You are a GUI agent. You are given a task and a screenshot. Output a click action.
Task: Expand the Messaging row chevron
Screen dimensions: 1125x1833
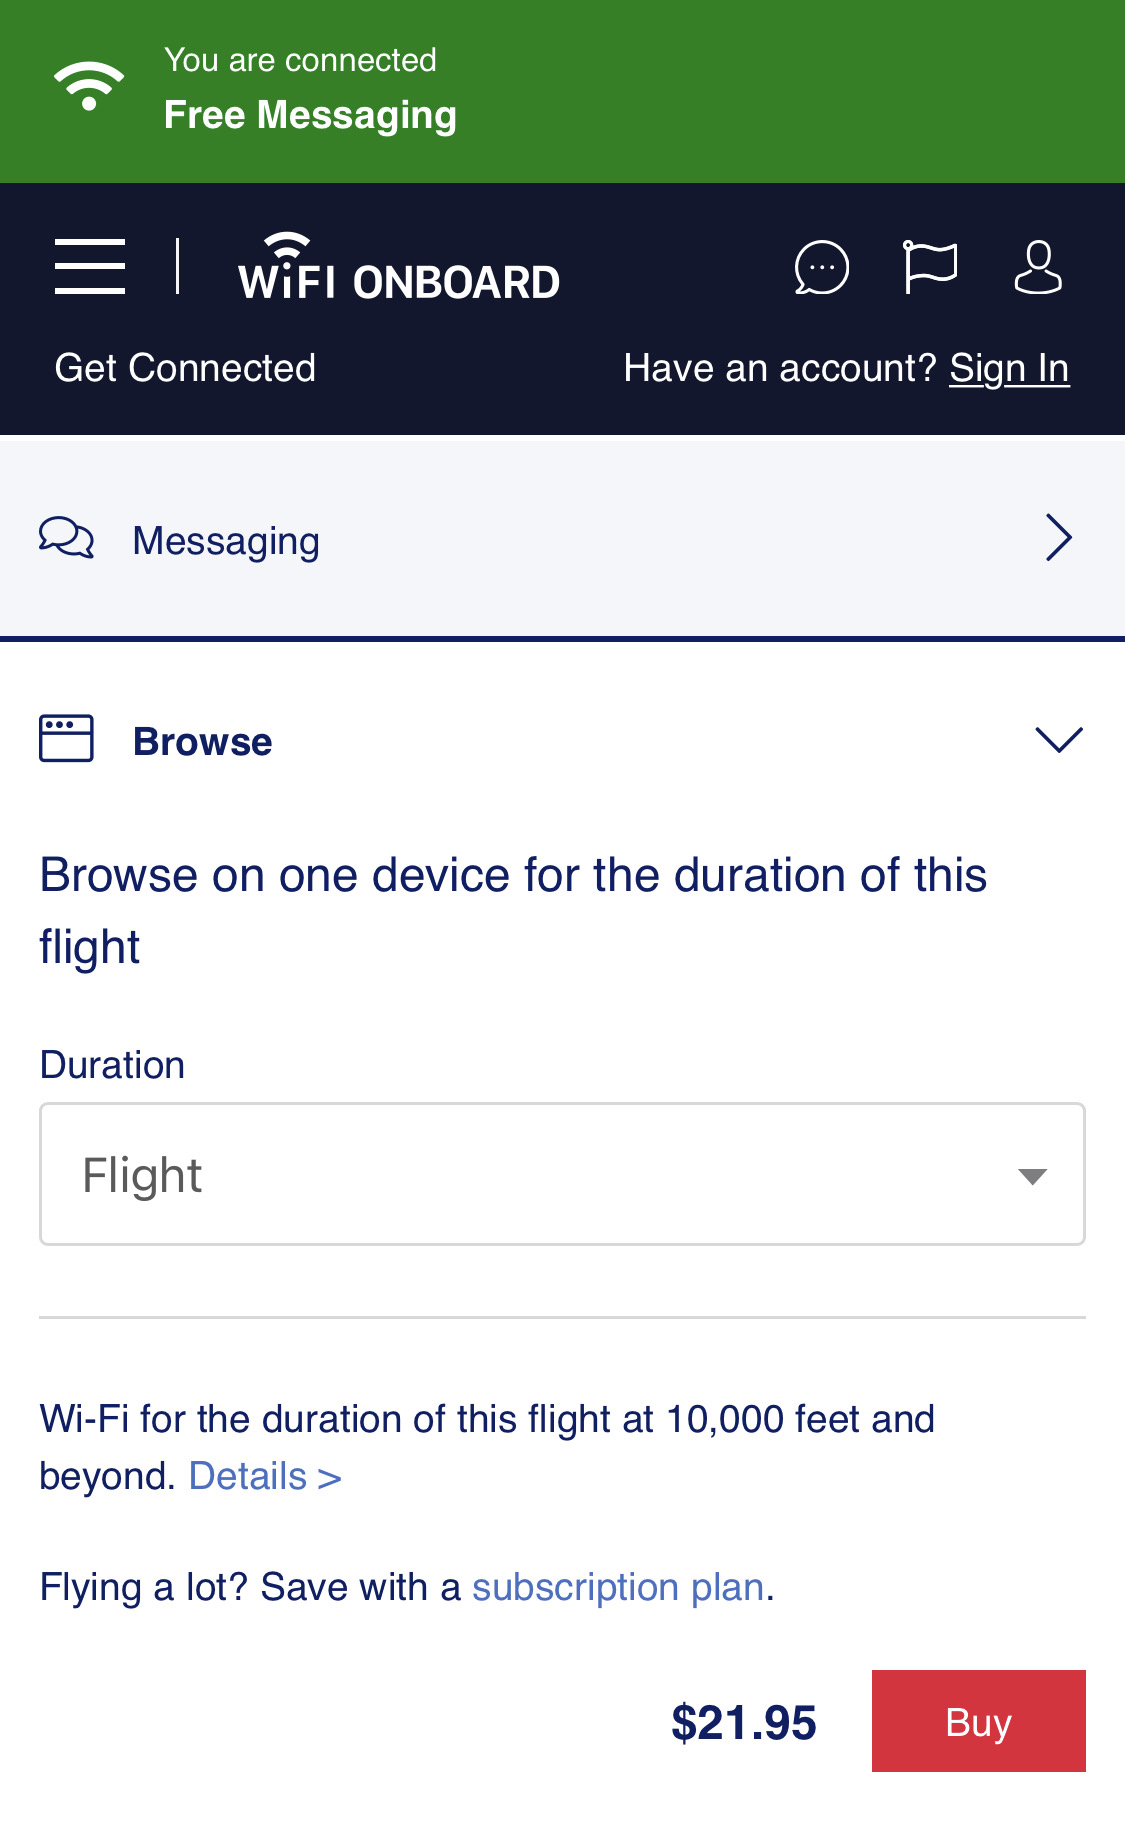coord(1058,538)
